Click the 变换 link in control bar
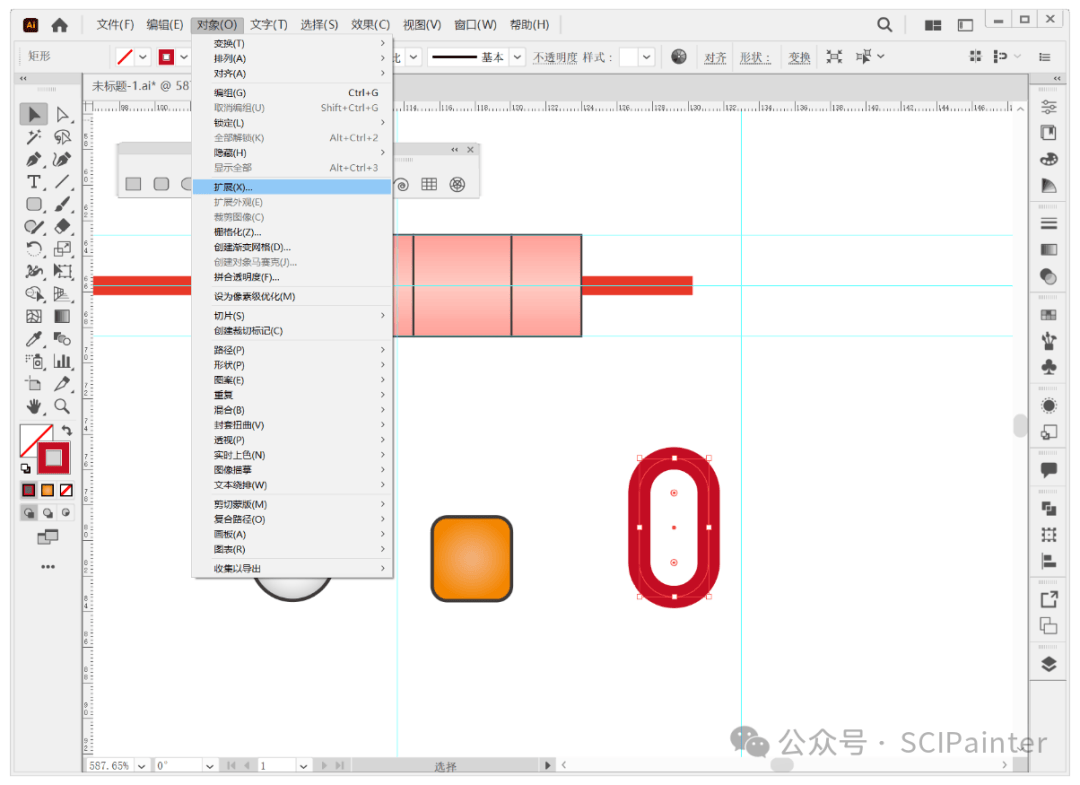Screen dimensions: 1080x785 [x=799, y=57]
